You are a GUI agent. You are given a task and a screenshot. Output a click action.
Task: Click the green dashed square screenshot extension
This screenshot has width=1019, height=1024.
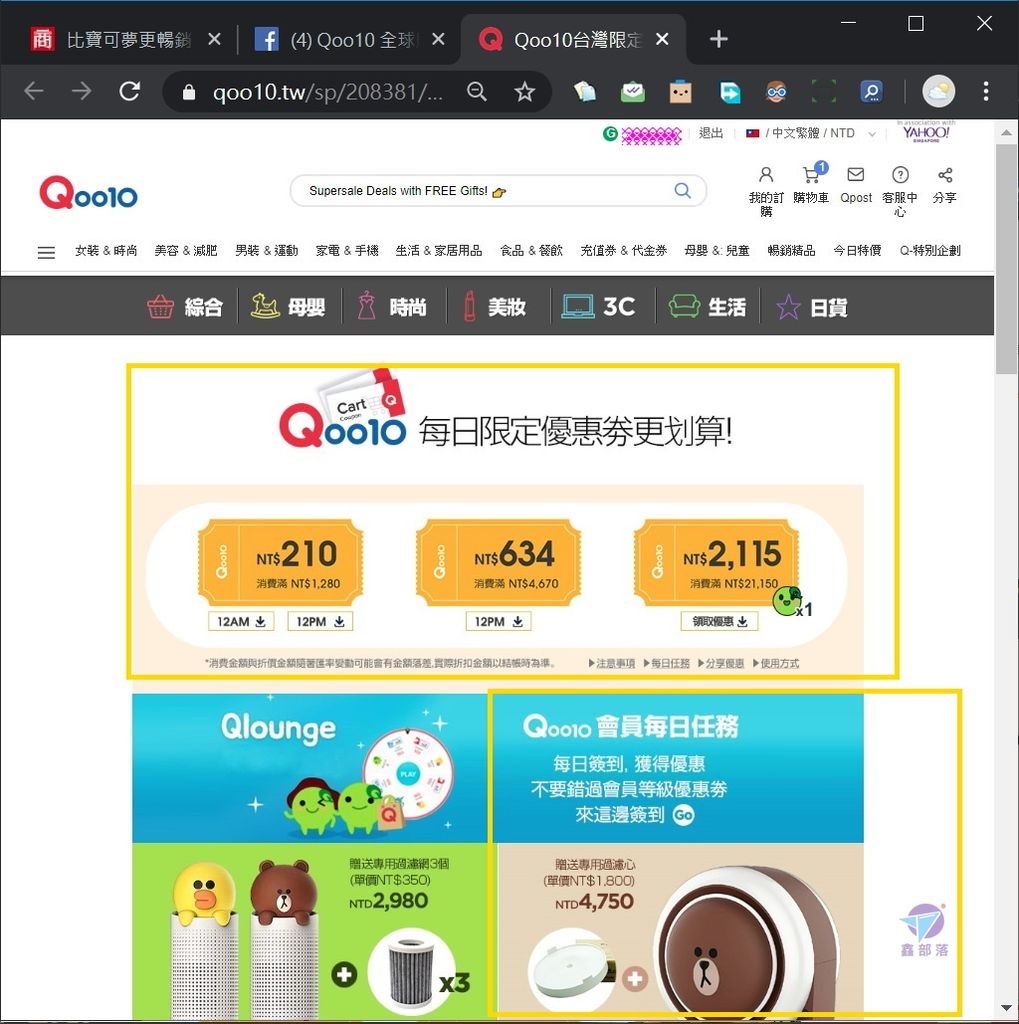tap(823, 92)
